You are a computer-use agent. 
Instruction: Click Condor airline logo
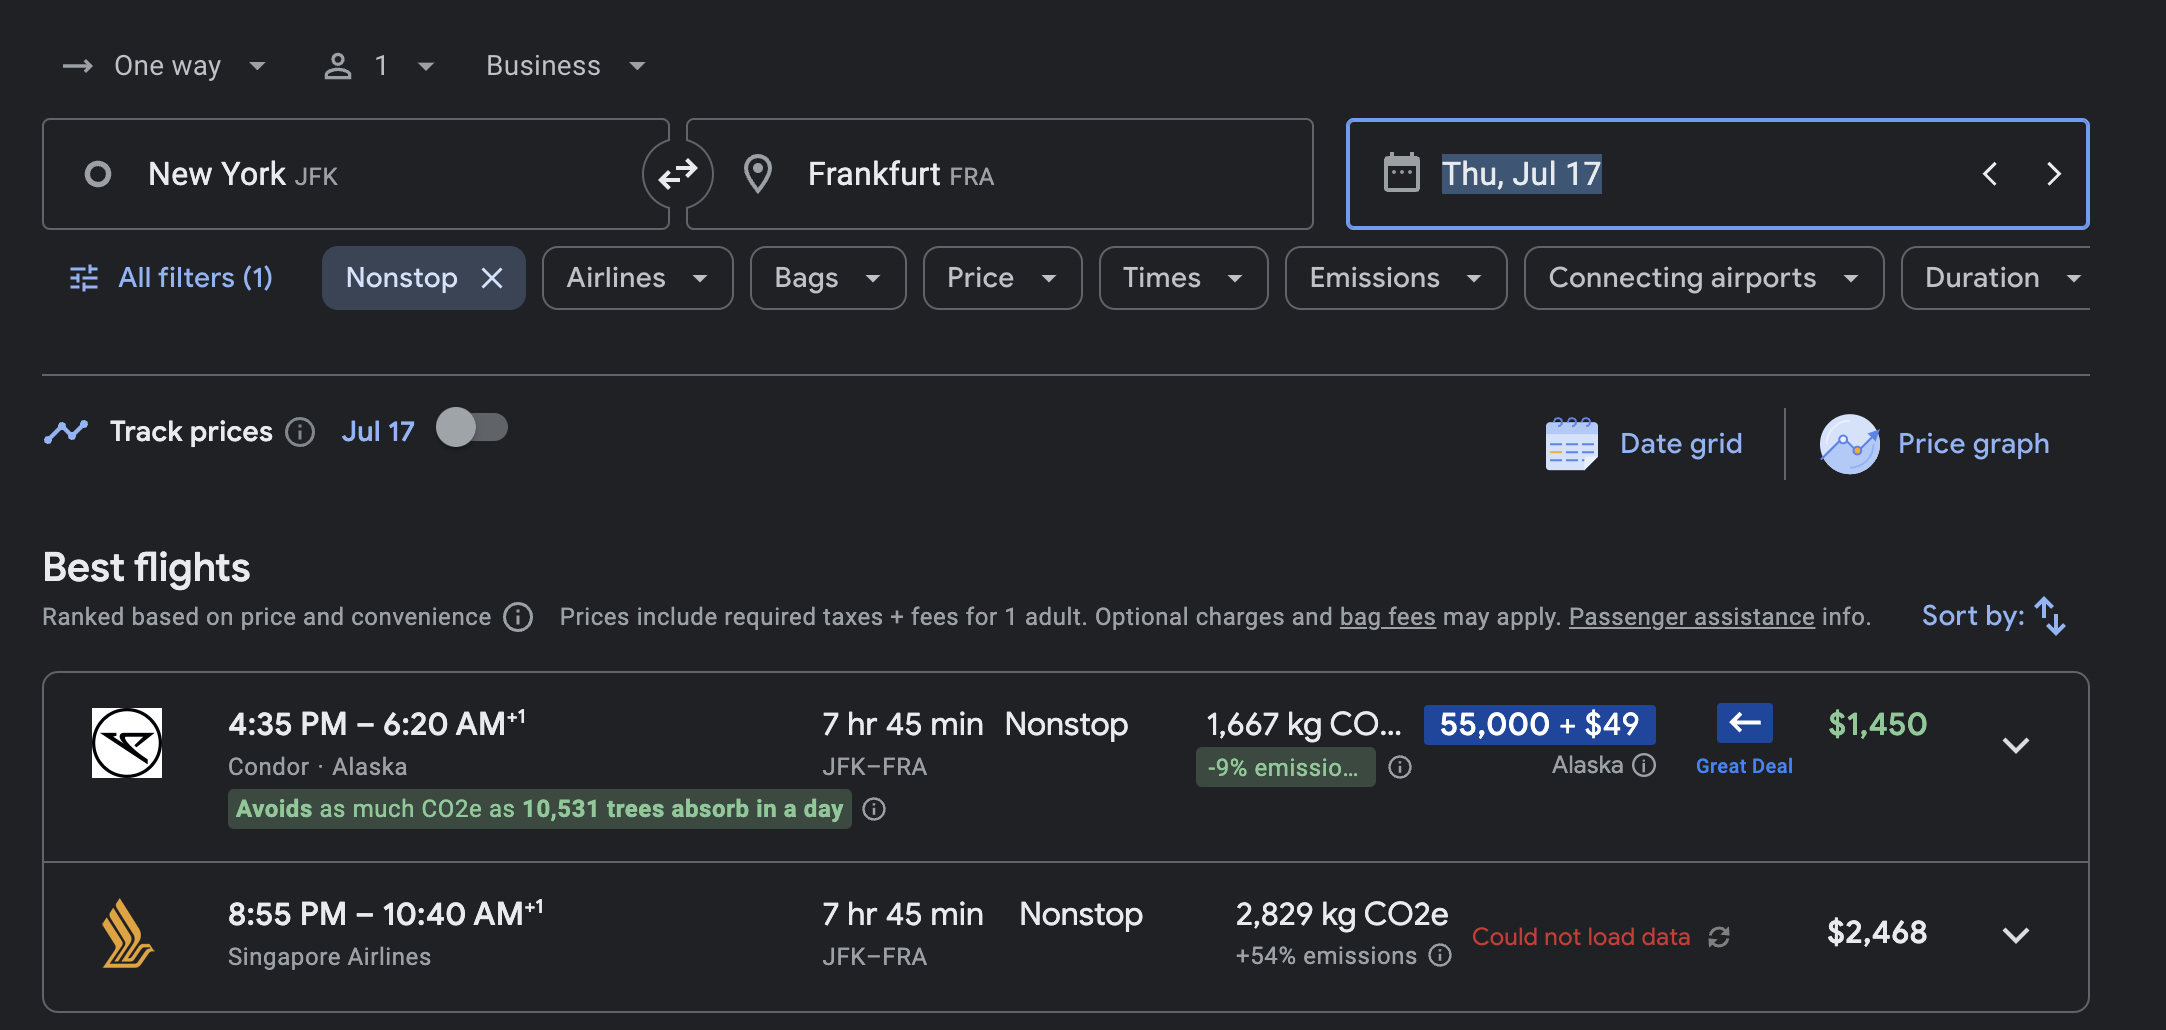(x=127, y=743)
